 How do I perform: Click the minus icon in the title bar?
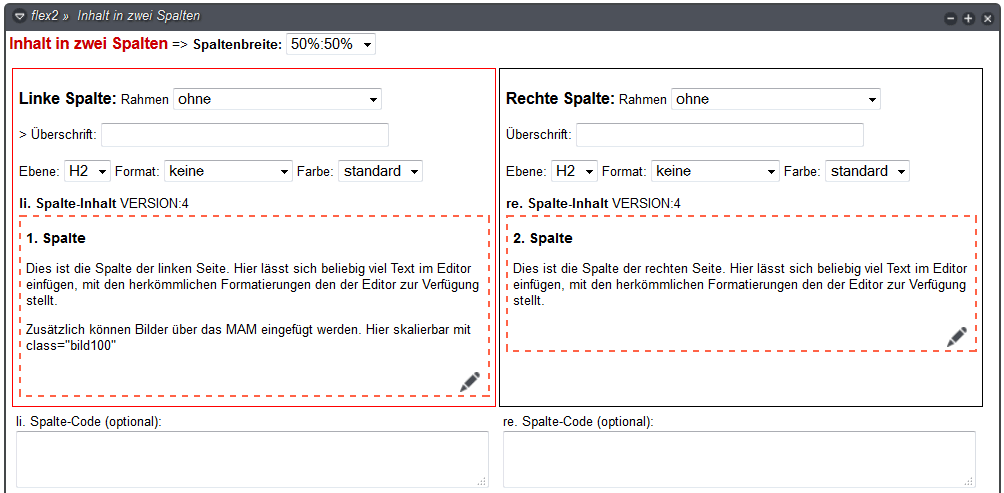[951, 19]
